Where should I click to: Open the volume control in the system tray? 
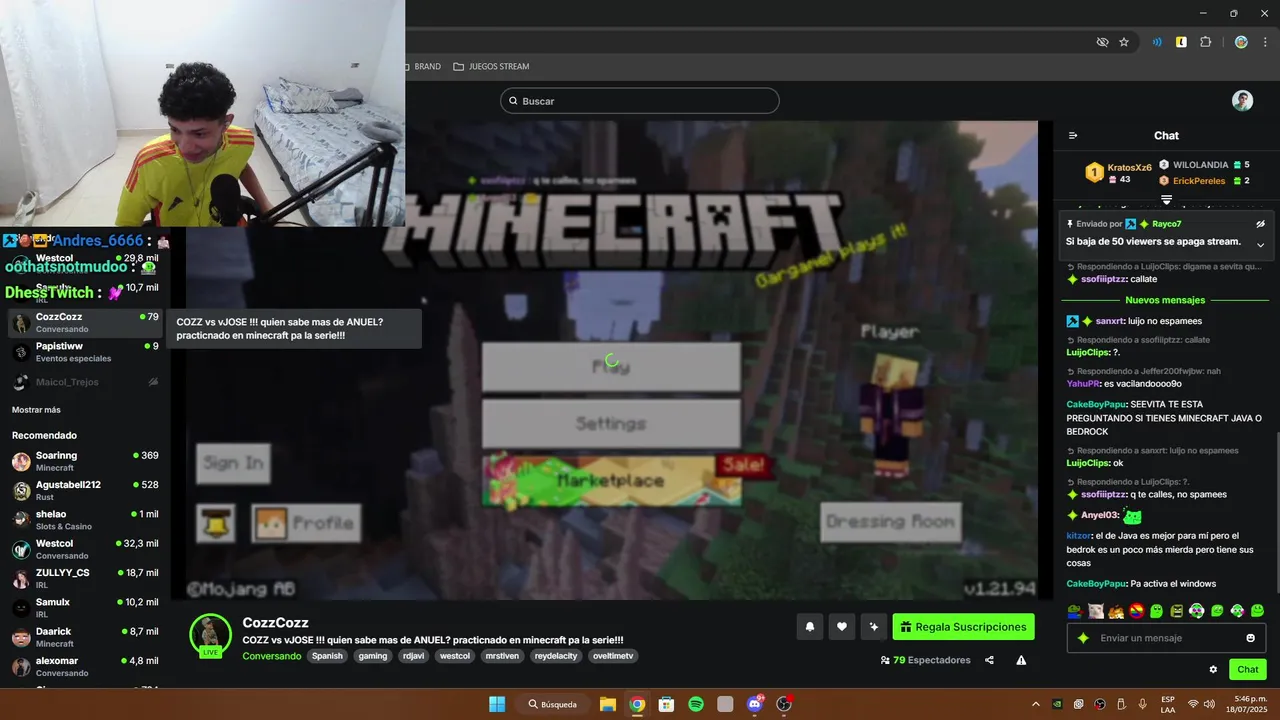(x=1211, y=704)
